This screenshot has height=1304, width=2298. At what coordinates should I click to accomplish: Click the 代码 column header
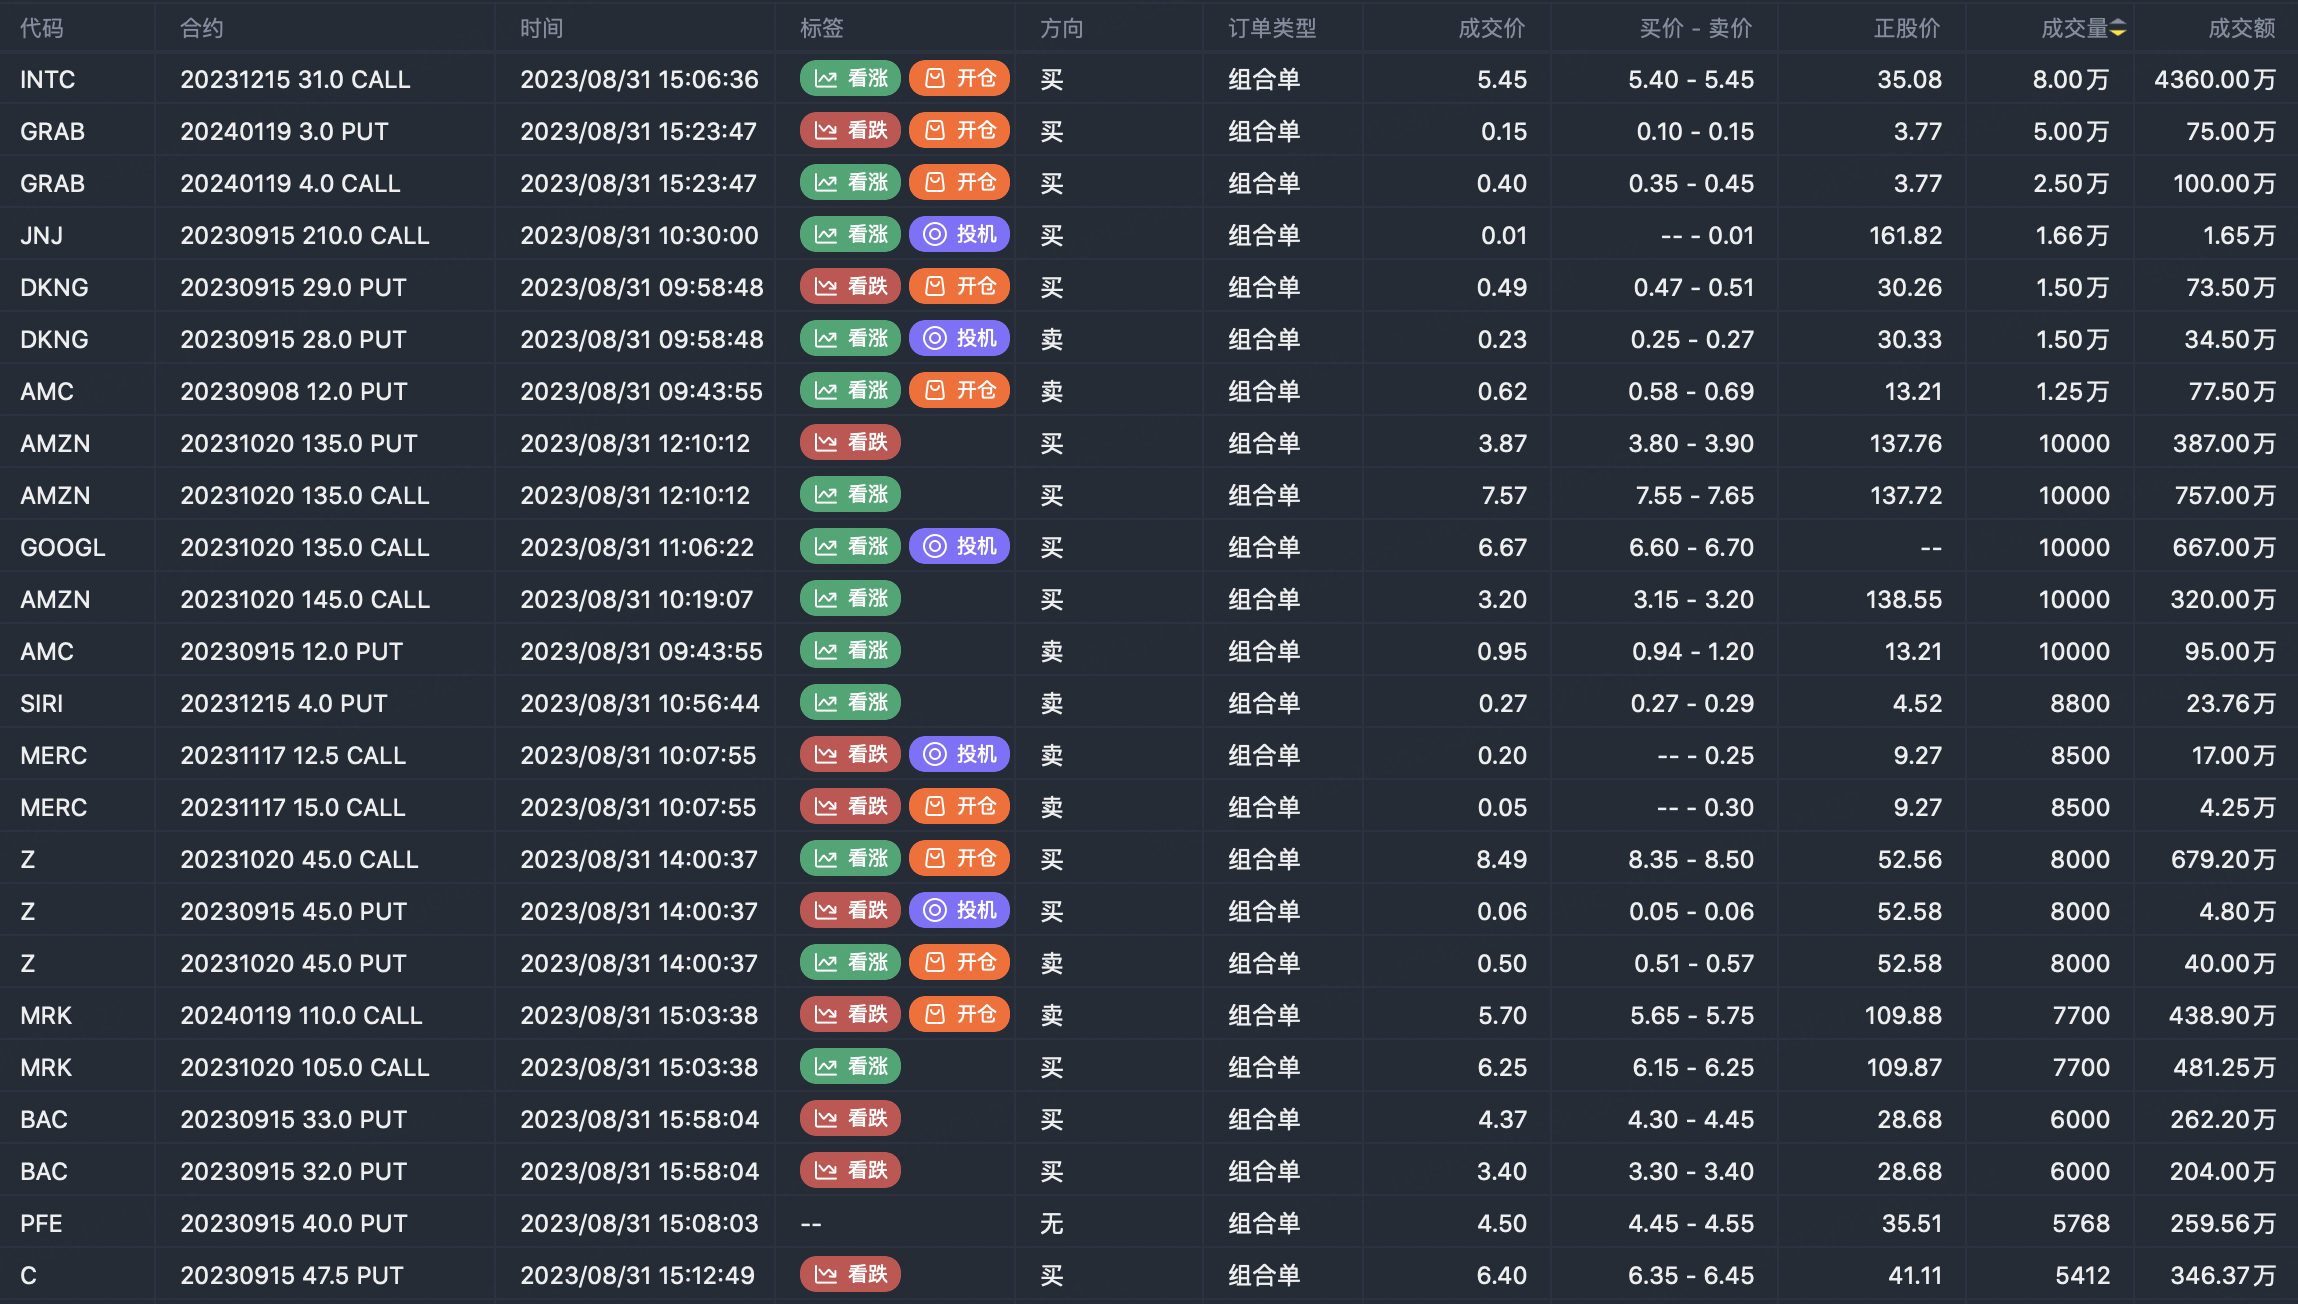(x=42, y=28)
